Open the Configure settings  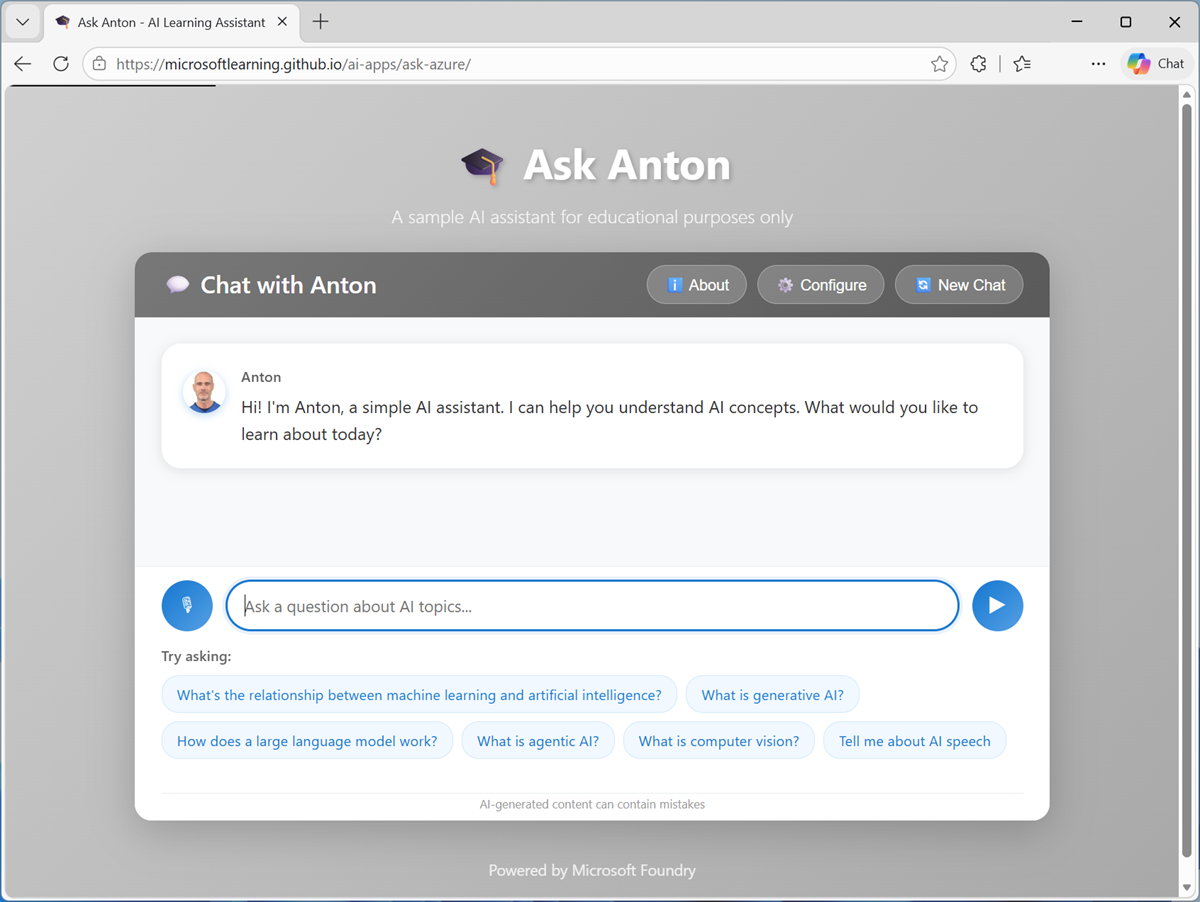pos(820,284)
